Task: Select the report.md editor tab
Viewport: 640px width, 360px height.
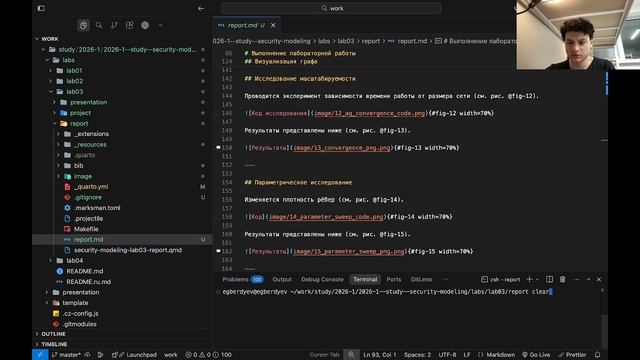Action: click(246, 25)
